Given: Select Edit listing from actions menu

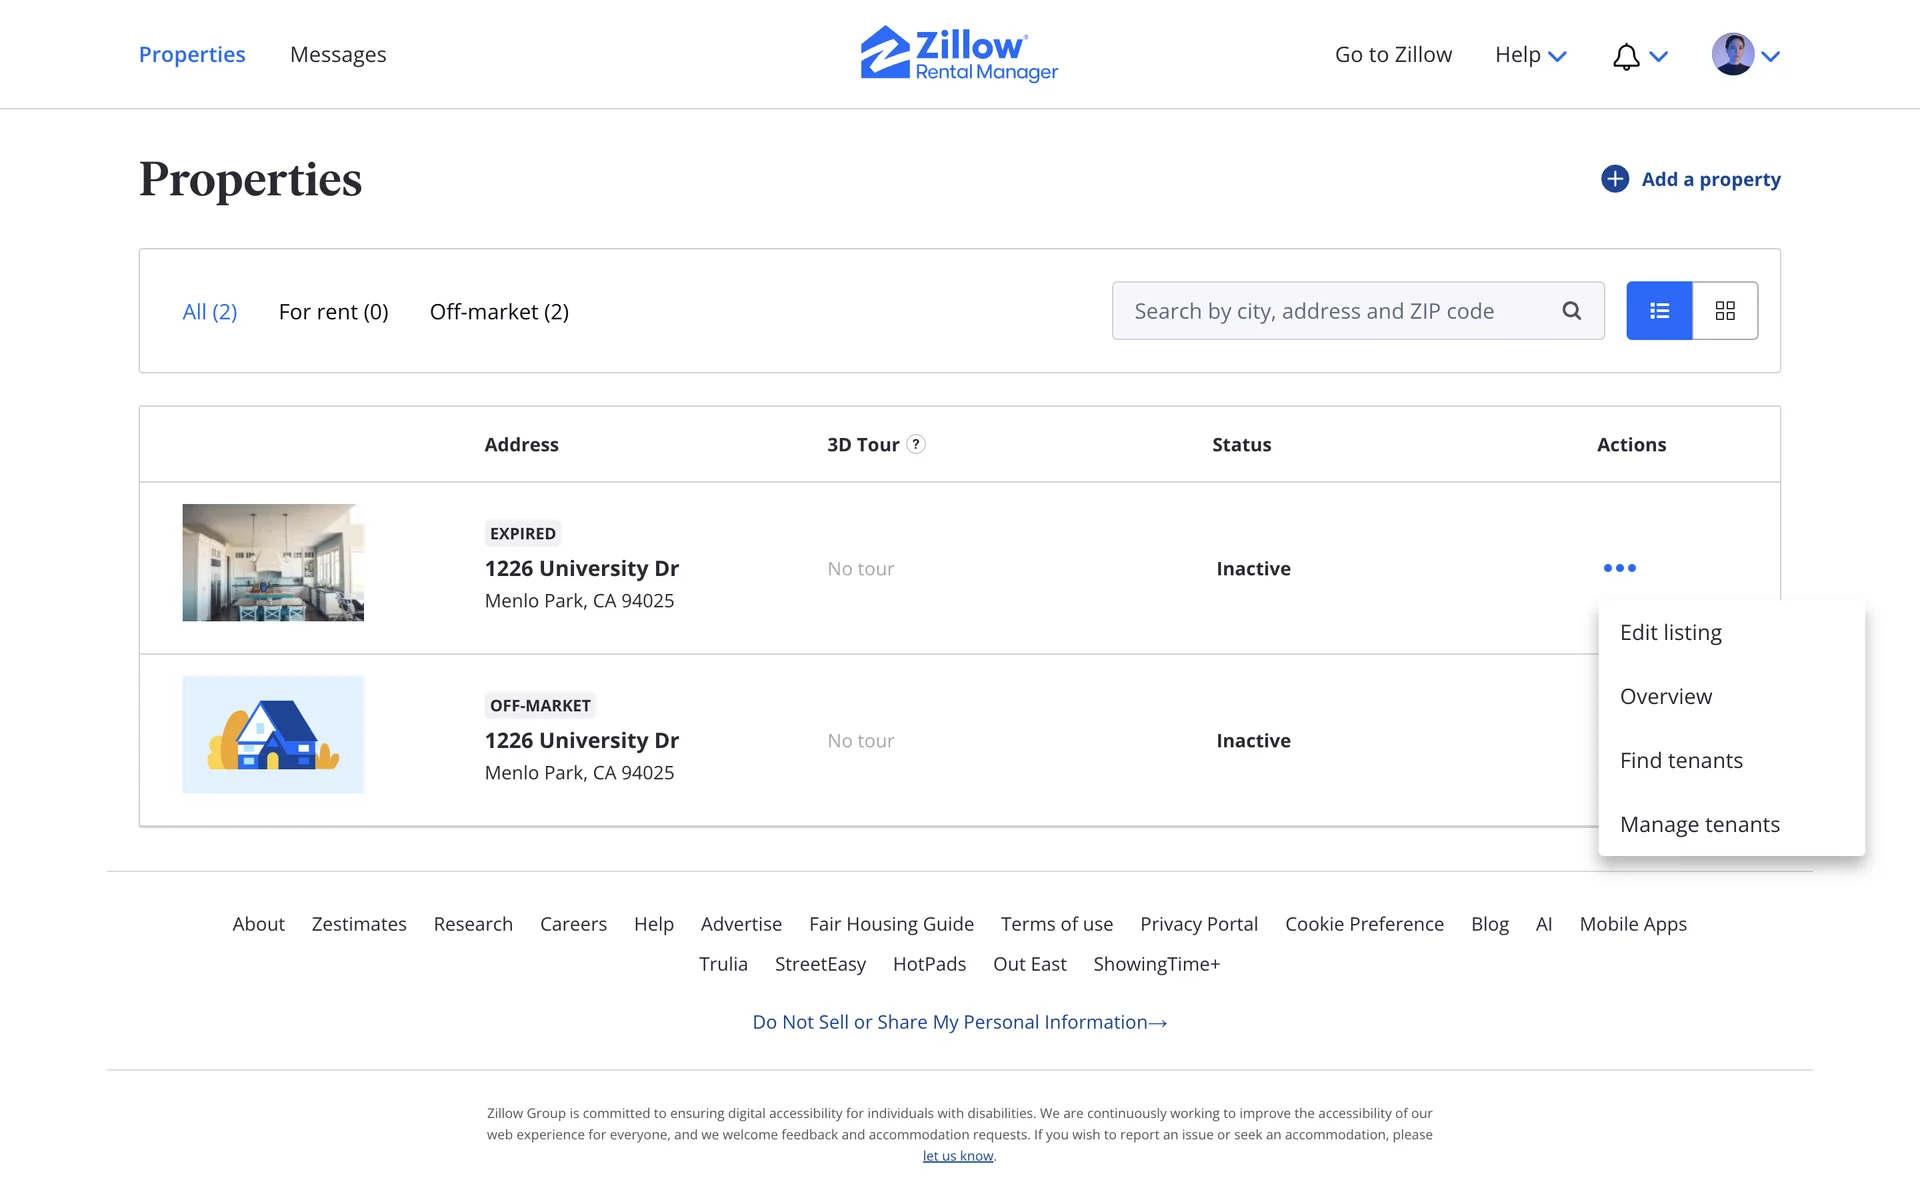Looking at the screenshot, I should tap(1670, 633).
